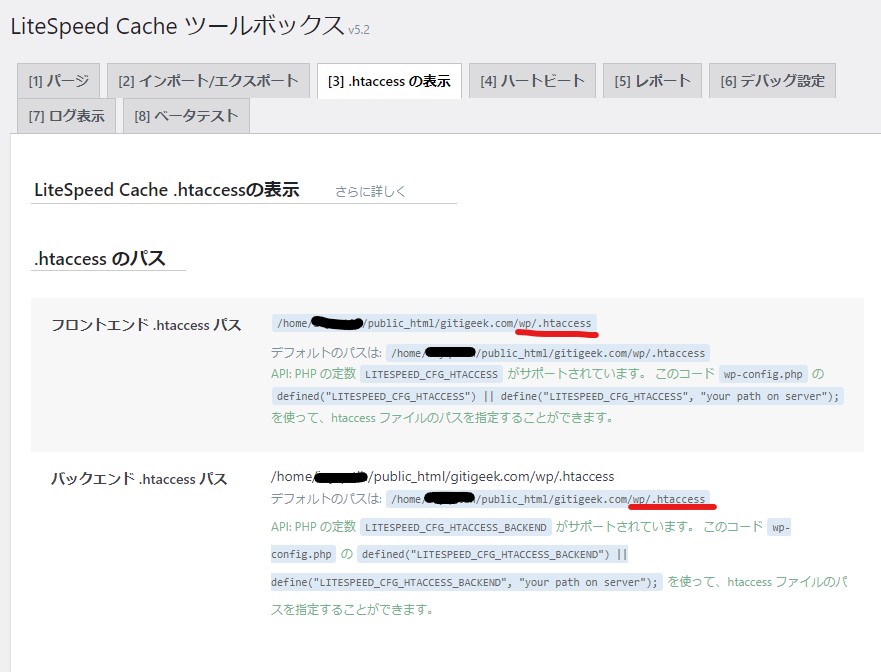Go to the [4] ハートビート tab
This screenshot has height=672, width=881.
coord(532,81)
